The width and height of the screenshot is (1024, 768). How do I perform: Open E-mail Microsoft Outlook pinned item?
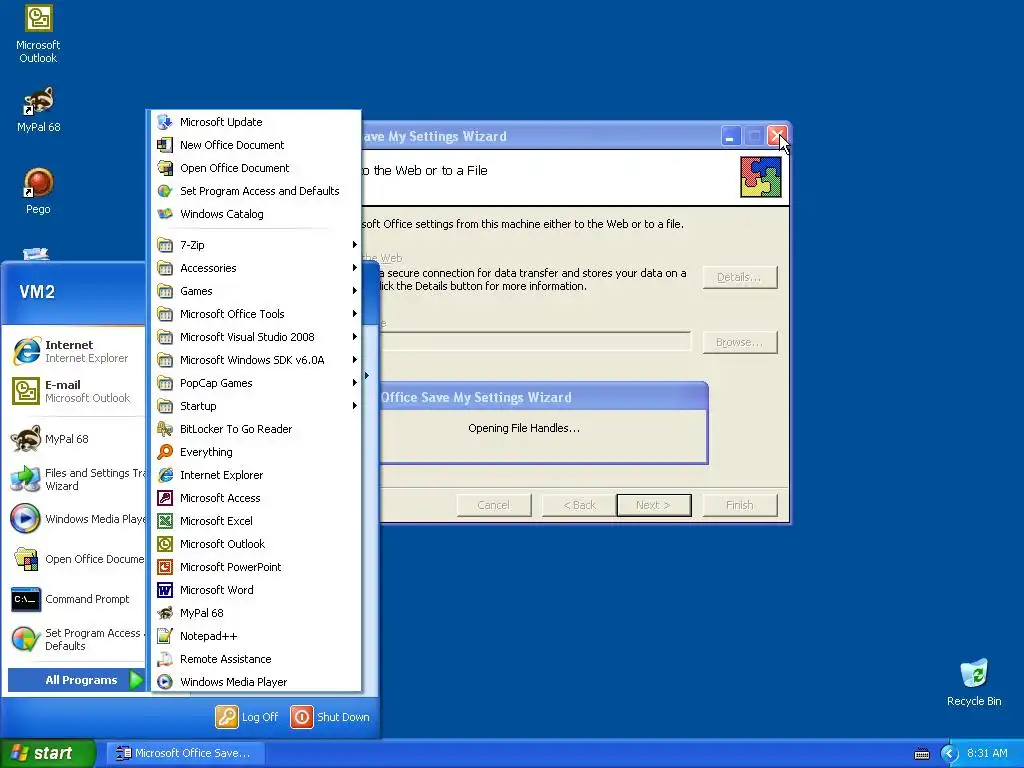76,391
